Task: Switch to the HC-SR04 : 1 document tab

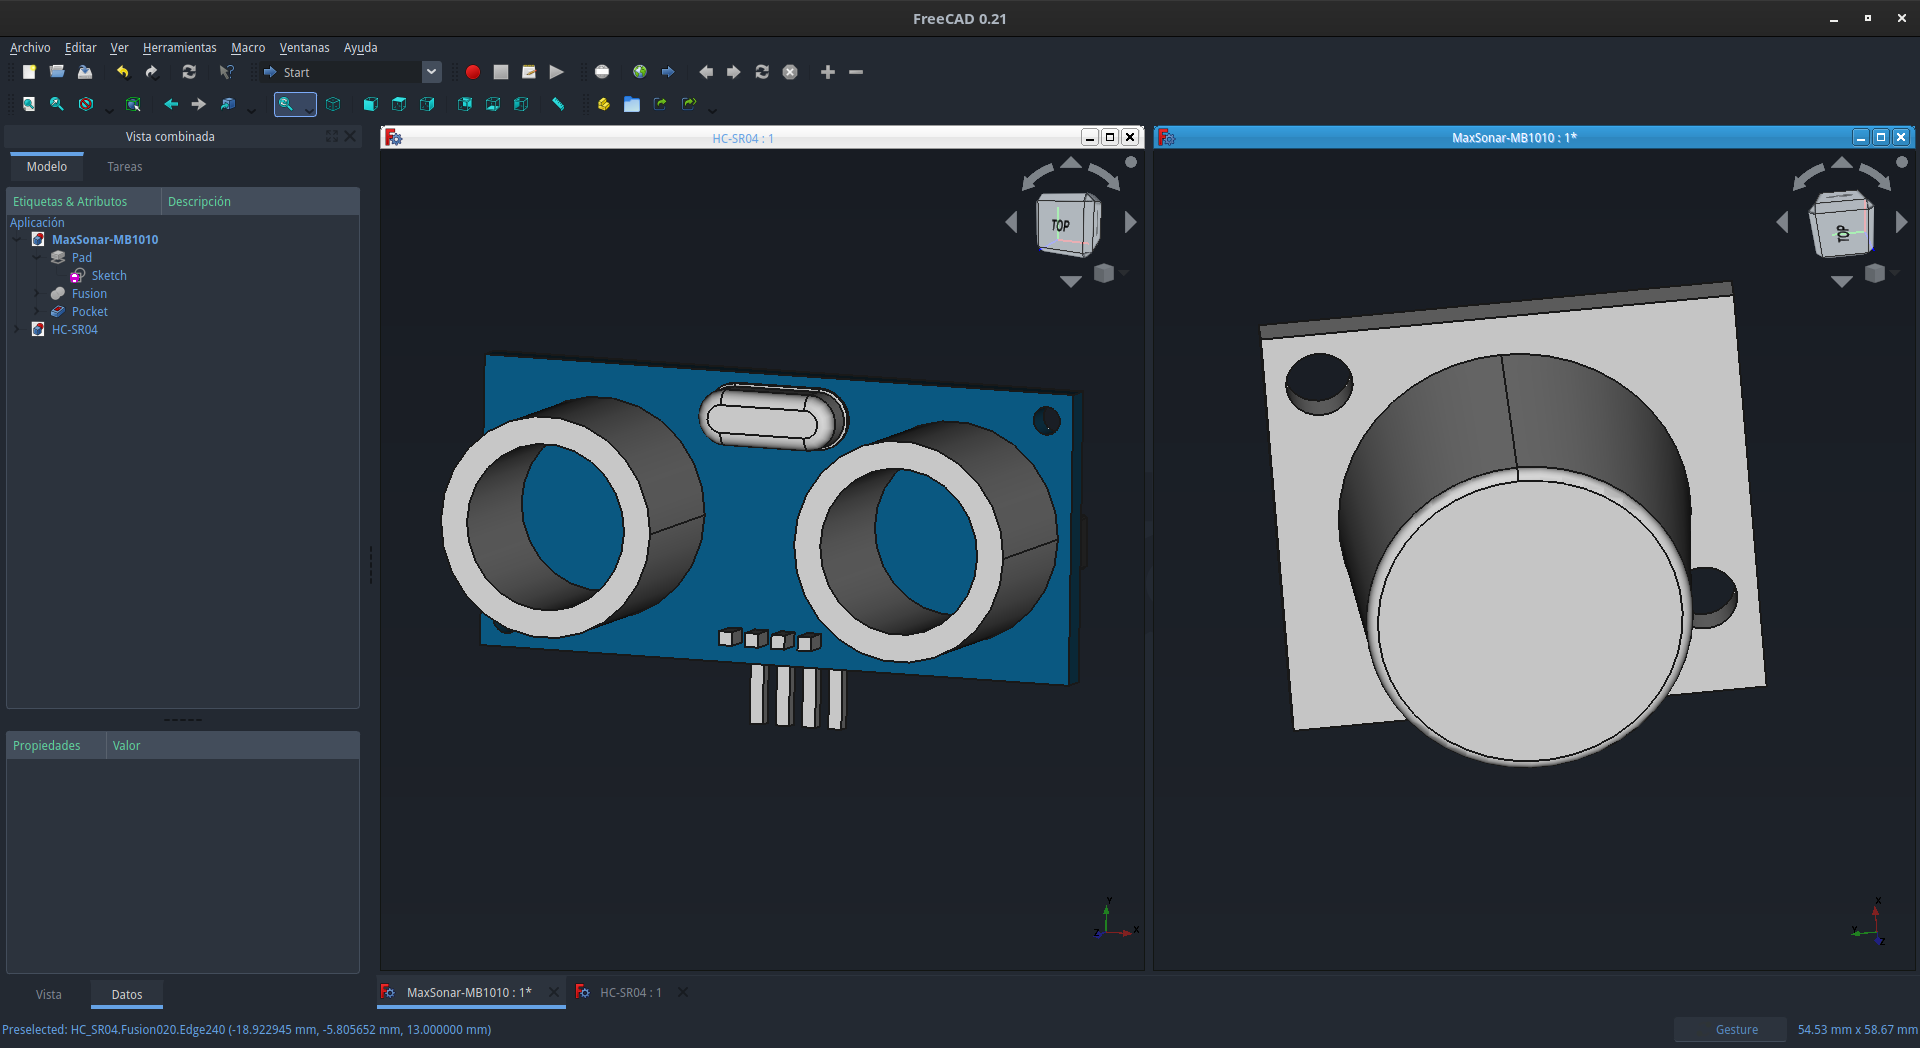Action: coord(630,992)
